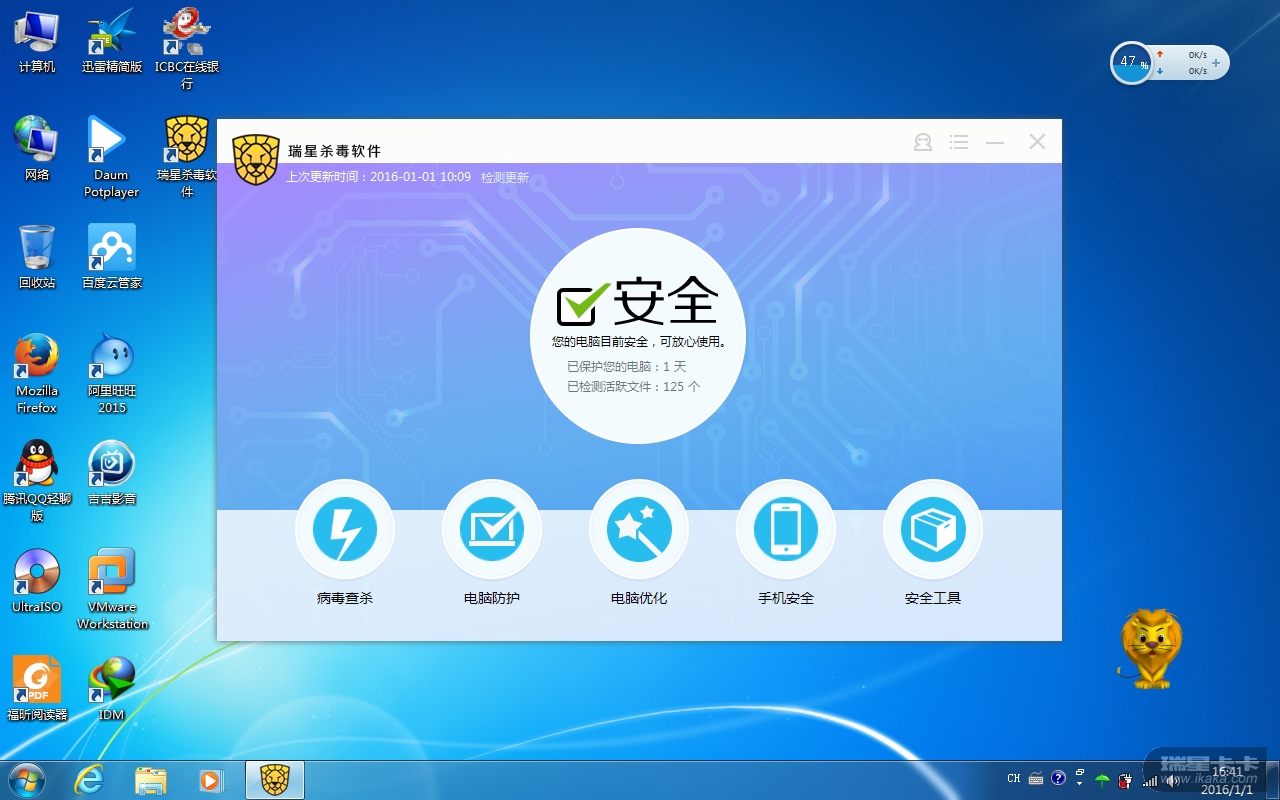
Task: Select the 瑞星杀毒软件 desktop shortcut
Action: pos(187,157)
